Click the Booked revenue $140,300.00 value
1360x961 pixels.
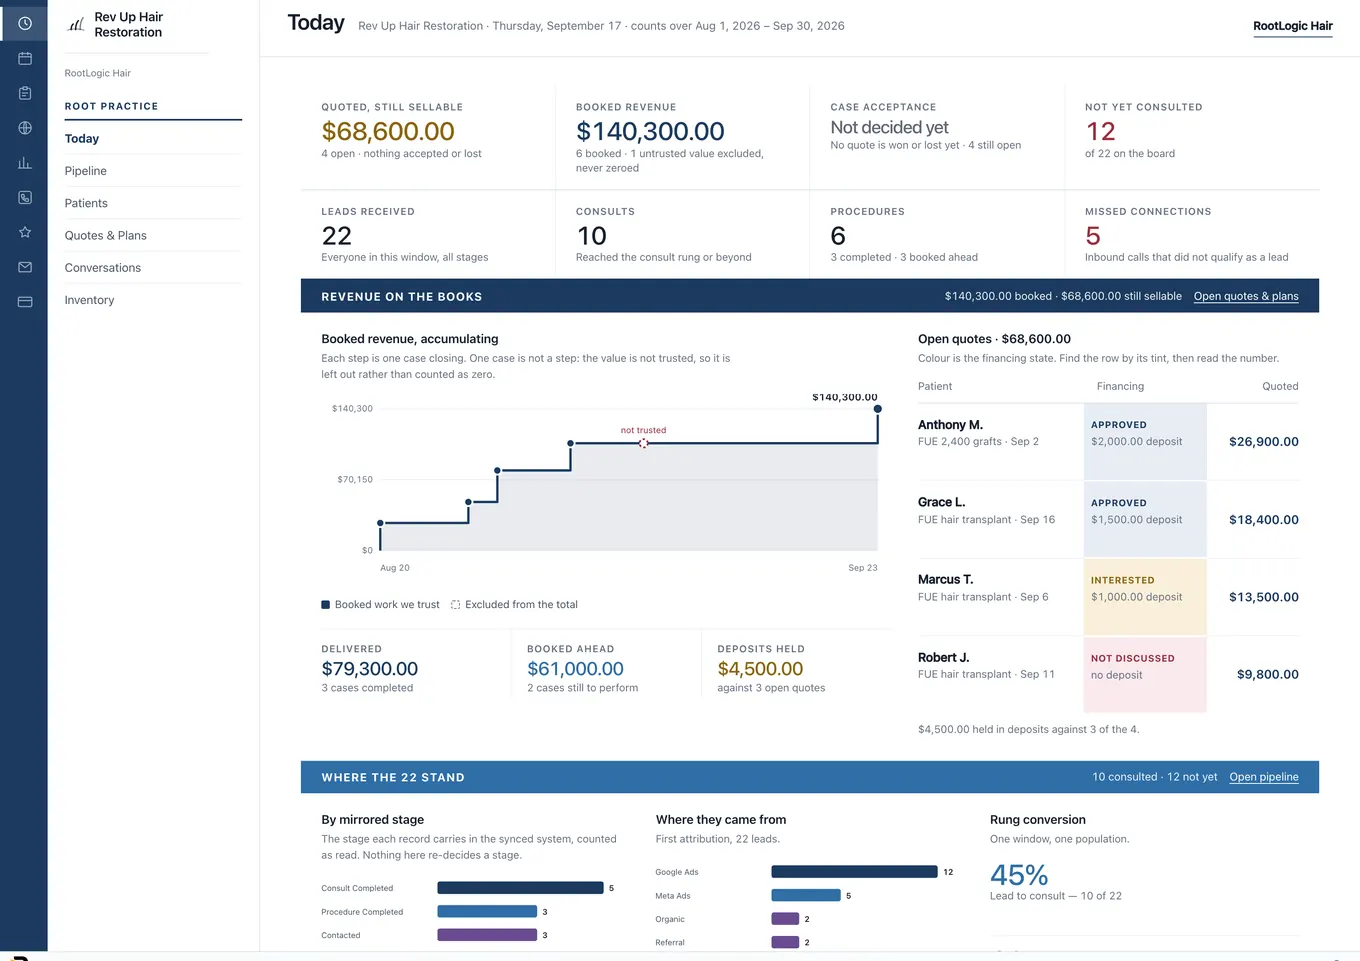[650, 131]
